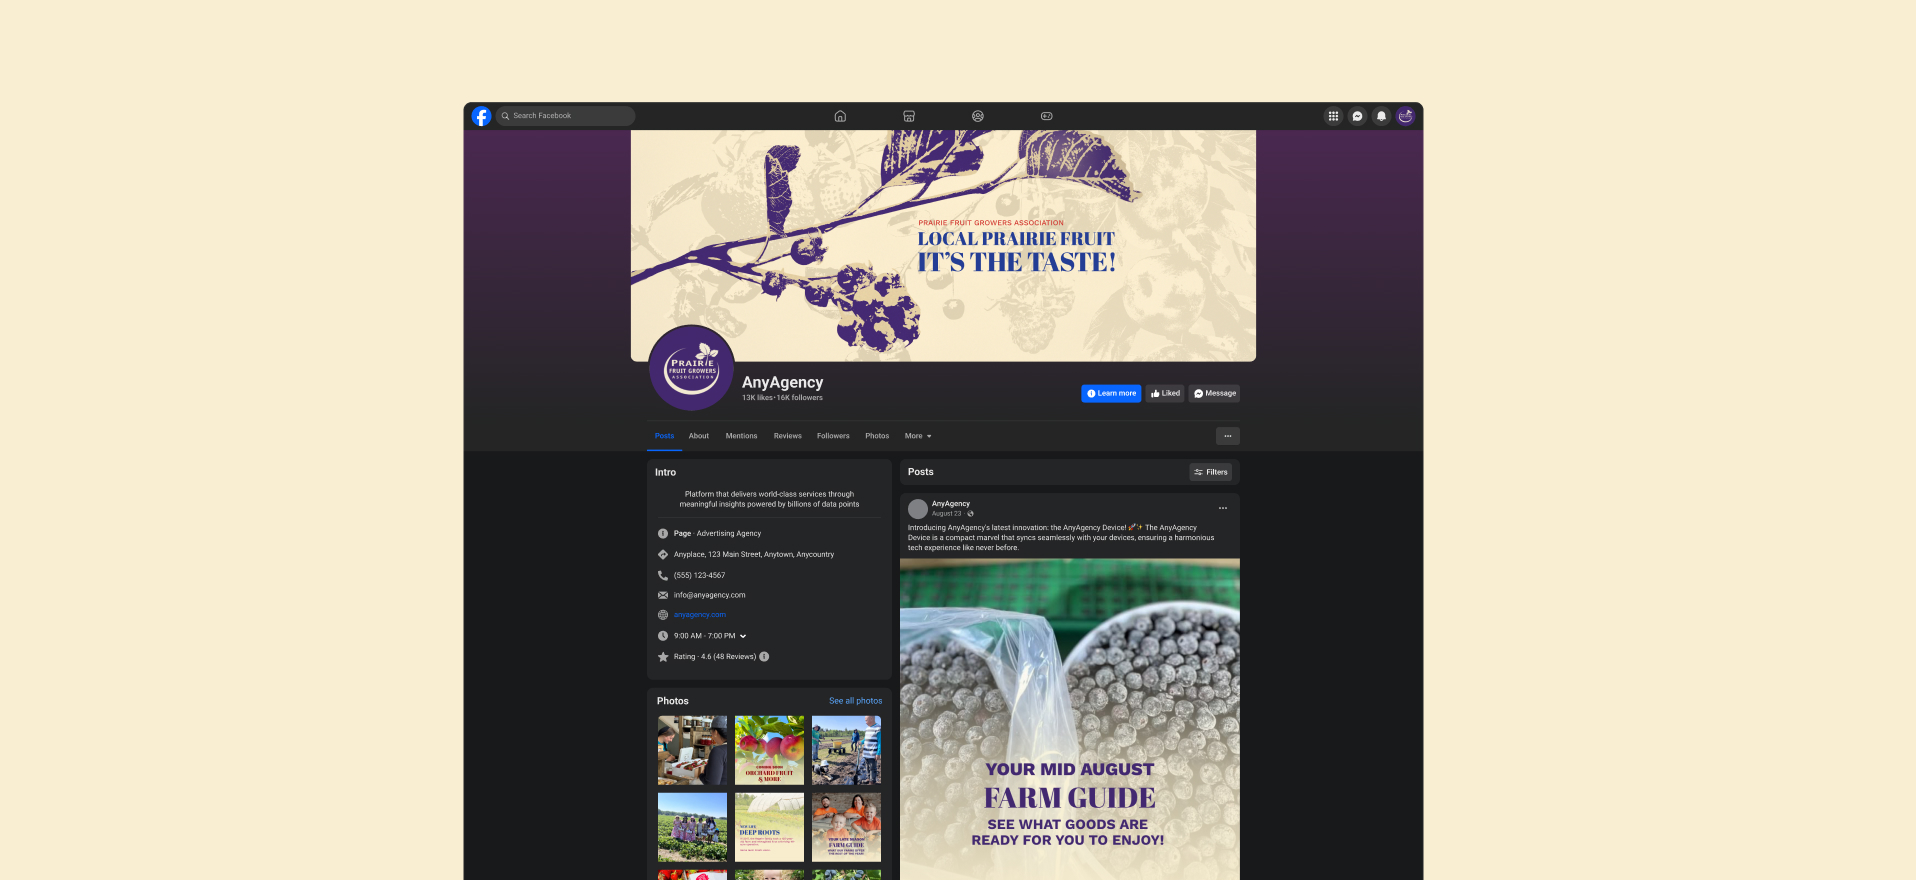The width and height of the screenshot is (1916, 880).
Task: Open the Orchard Fruit & More apple photo thumbnail
Action: (x=769, y=750)
